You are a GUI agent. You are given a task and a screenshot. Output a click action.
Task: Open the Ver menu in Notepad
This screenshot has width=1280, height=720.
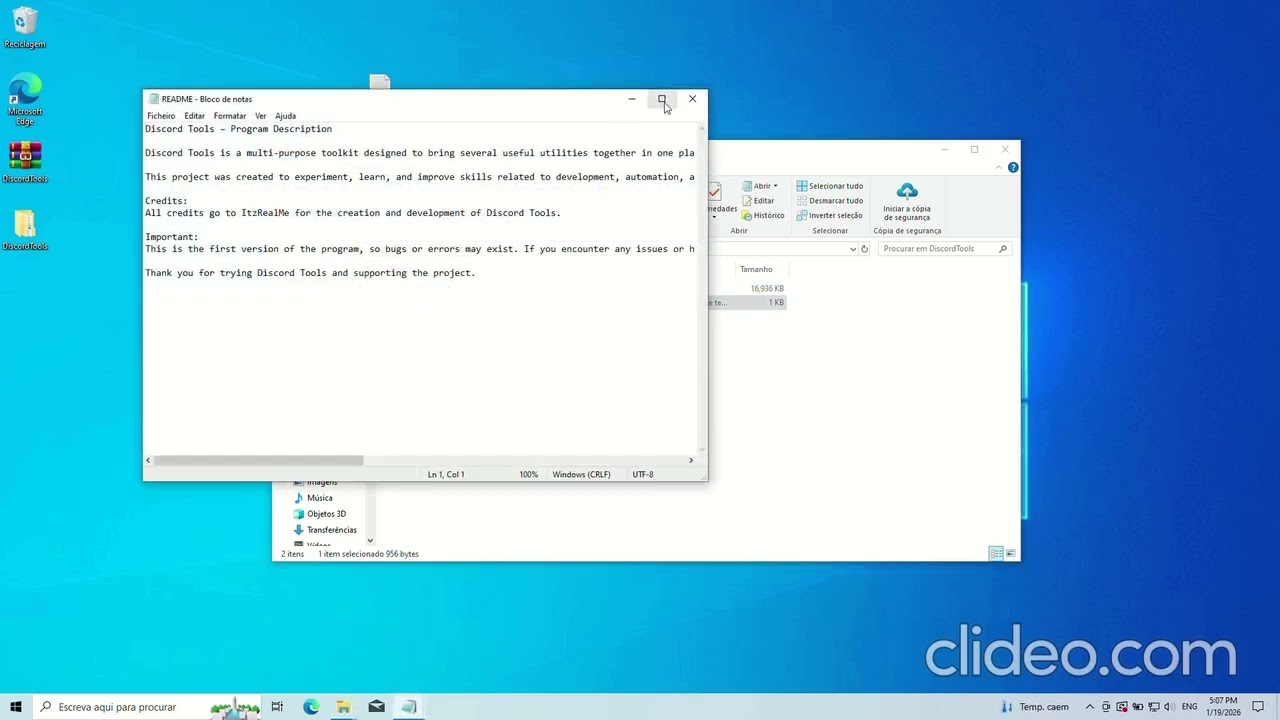point(261,116)
